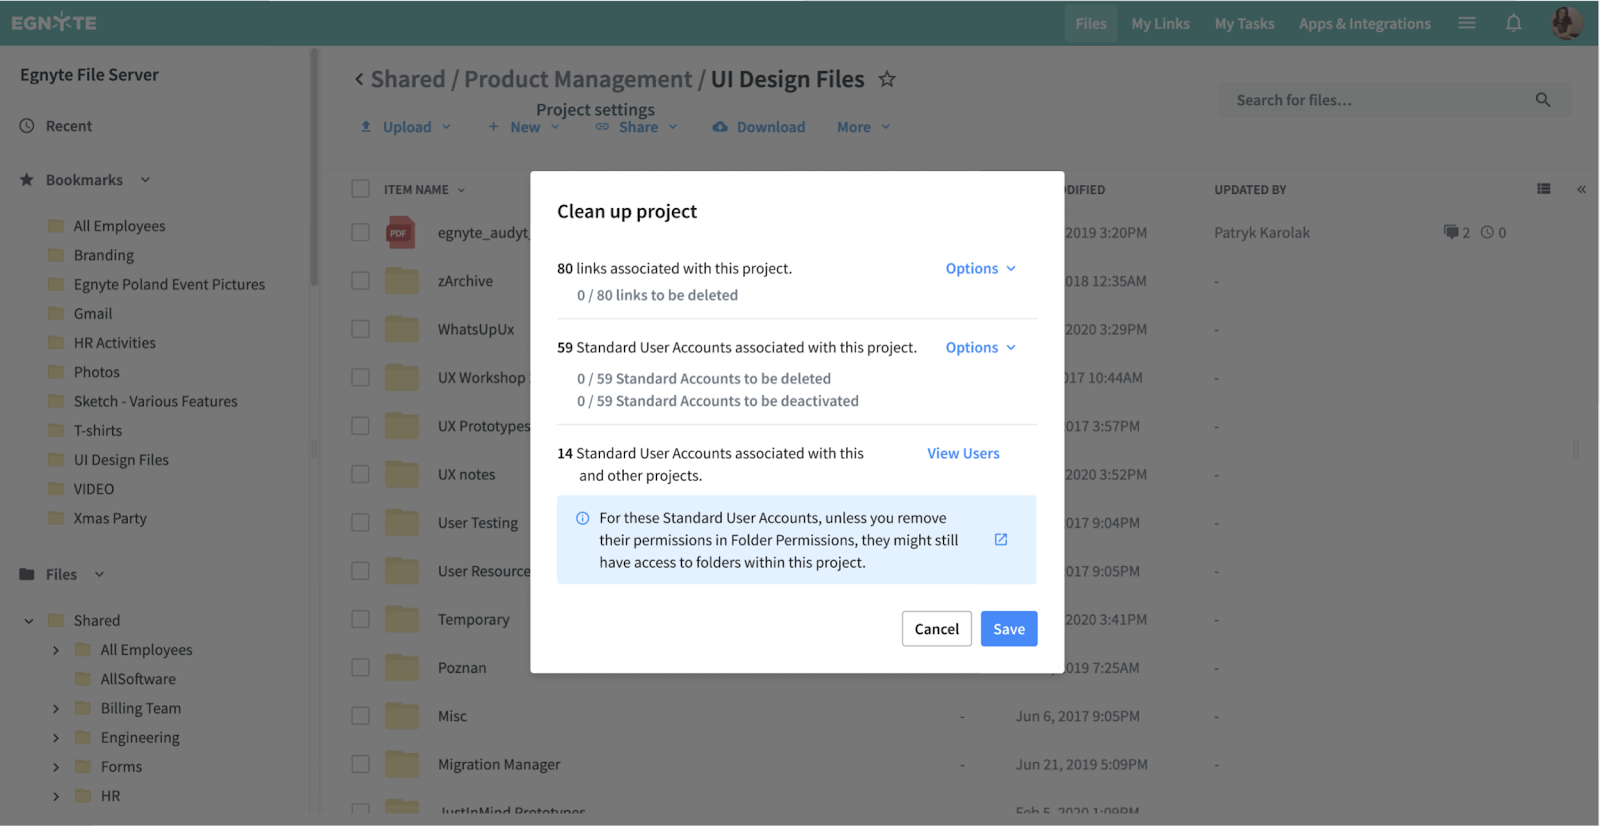Click the hamburger menu icon in header
This screenshot has height=826, width=1600.
coord(1467,23)
